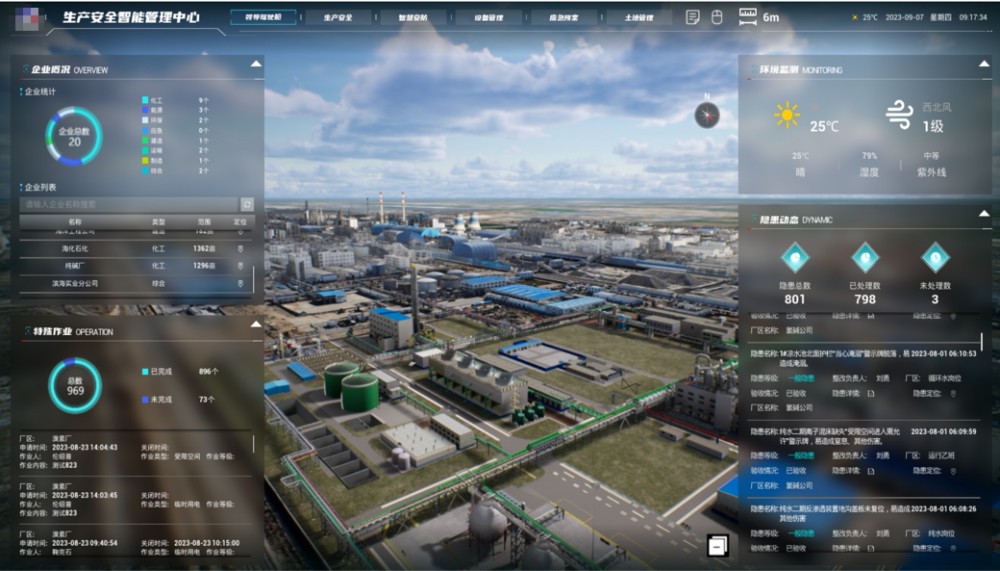Click the 隐患总数 diamond icon
Screen dimensions: 1000x571
tap(795, 258)
